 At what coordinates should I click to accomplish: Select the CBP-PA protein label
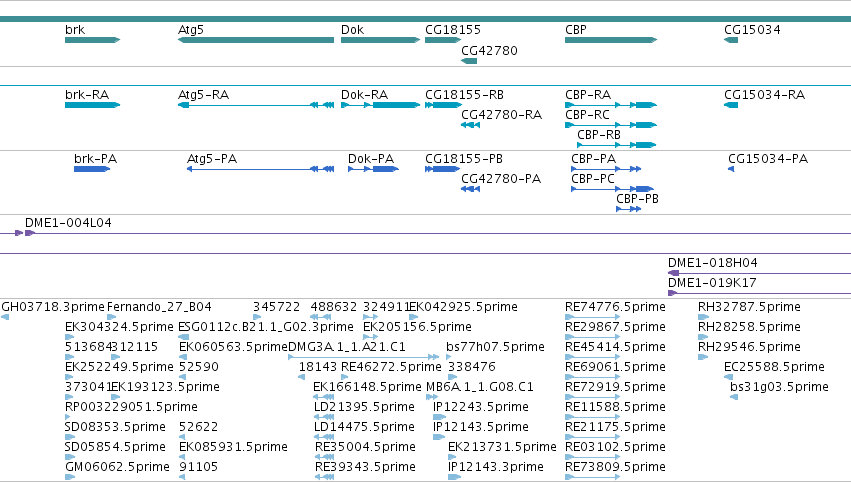(x=593, y=158)
